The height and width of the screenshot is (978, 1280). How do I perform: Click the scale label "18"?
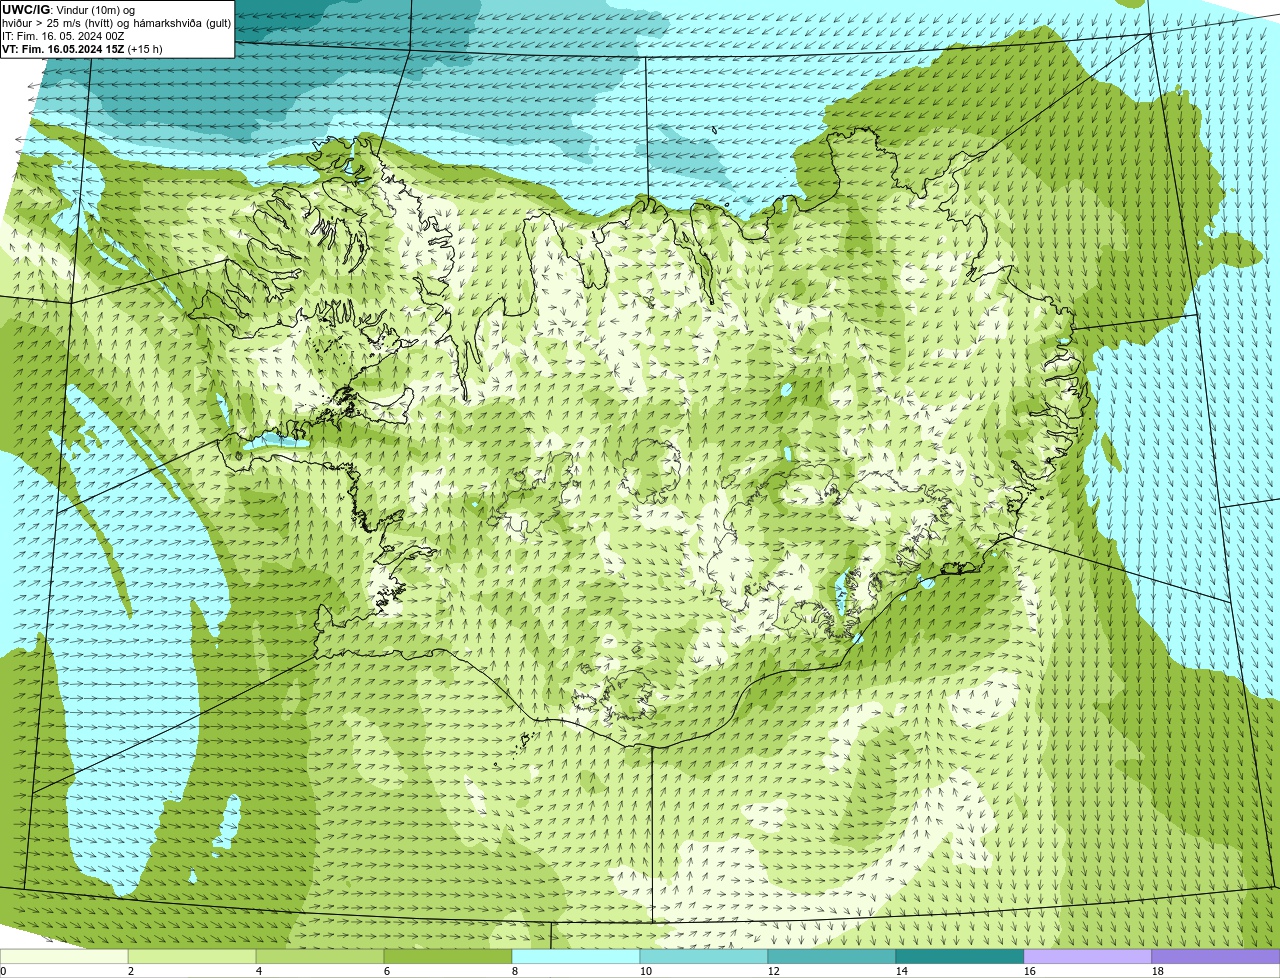coord(1158,971)
